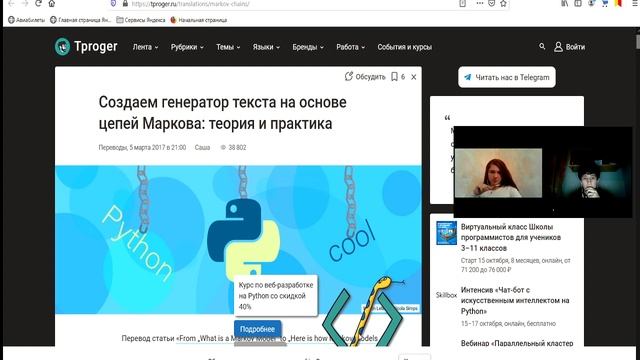Click the back navigation arrow
This screenshot has width=640, height=360.
(11, 3)
